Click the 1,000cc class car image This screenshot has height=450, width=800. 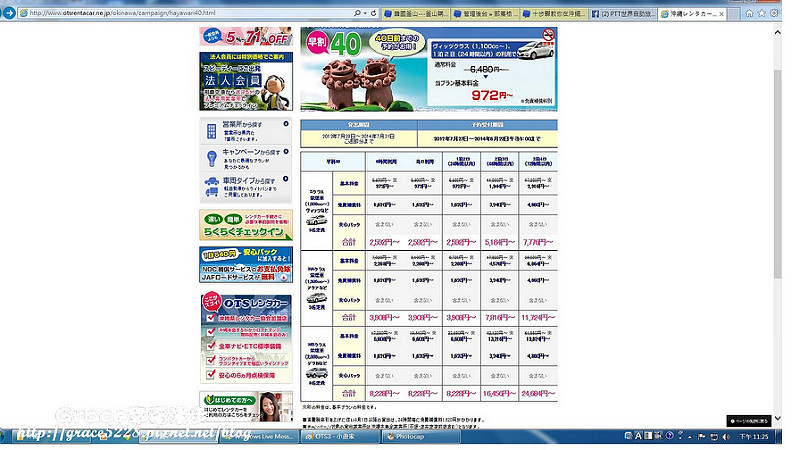point(316,220)
